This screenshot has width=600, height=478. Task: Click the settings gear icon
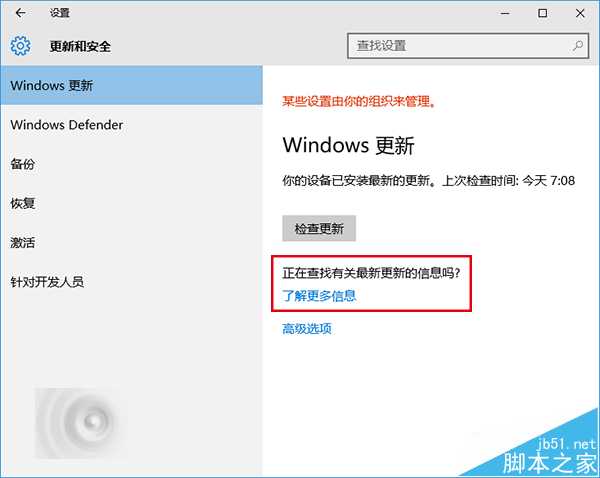(x=20, y=46)
